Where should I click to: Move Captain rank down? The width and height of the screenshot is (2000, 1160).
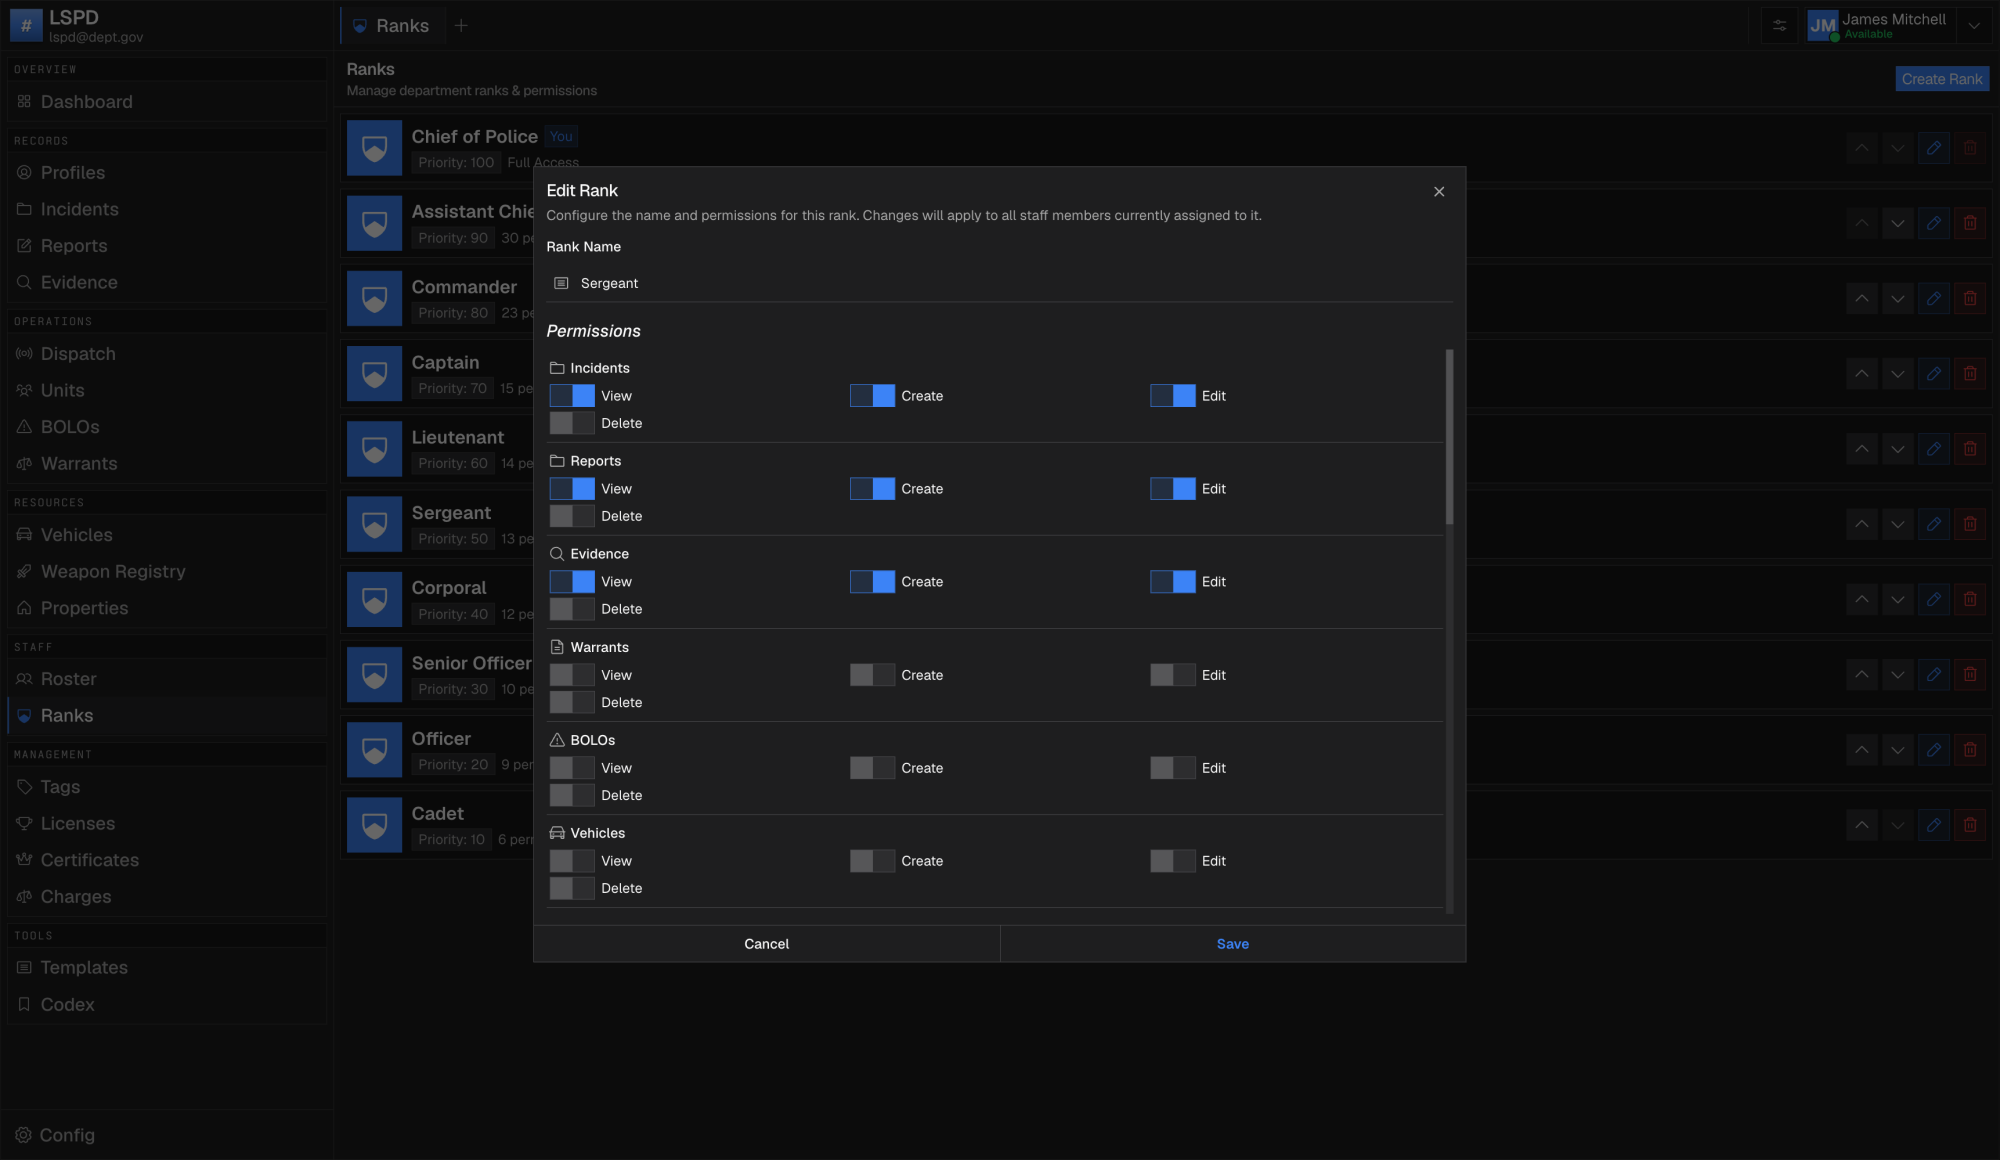click(1898, 373)
